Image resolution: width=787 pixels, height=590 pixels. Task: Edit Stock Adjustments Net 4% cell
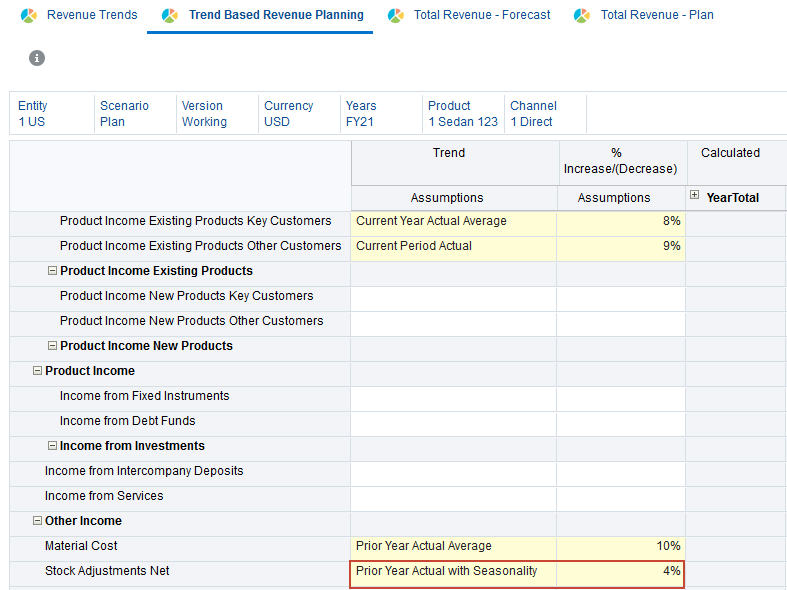tap(621, 571)
